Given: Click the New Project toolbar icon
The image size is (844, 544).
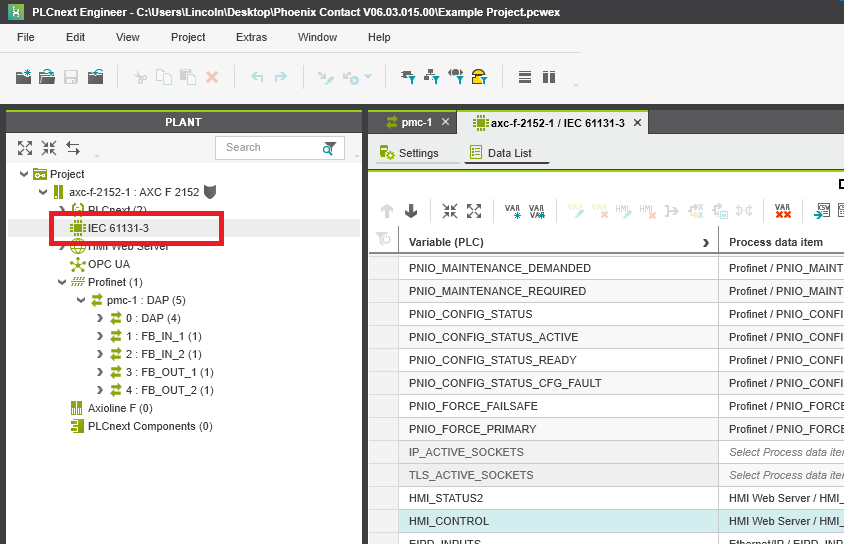Looking at the screenshot, I should pyautogui.click(x=24, y=77).
